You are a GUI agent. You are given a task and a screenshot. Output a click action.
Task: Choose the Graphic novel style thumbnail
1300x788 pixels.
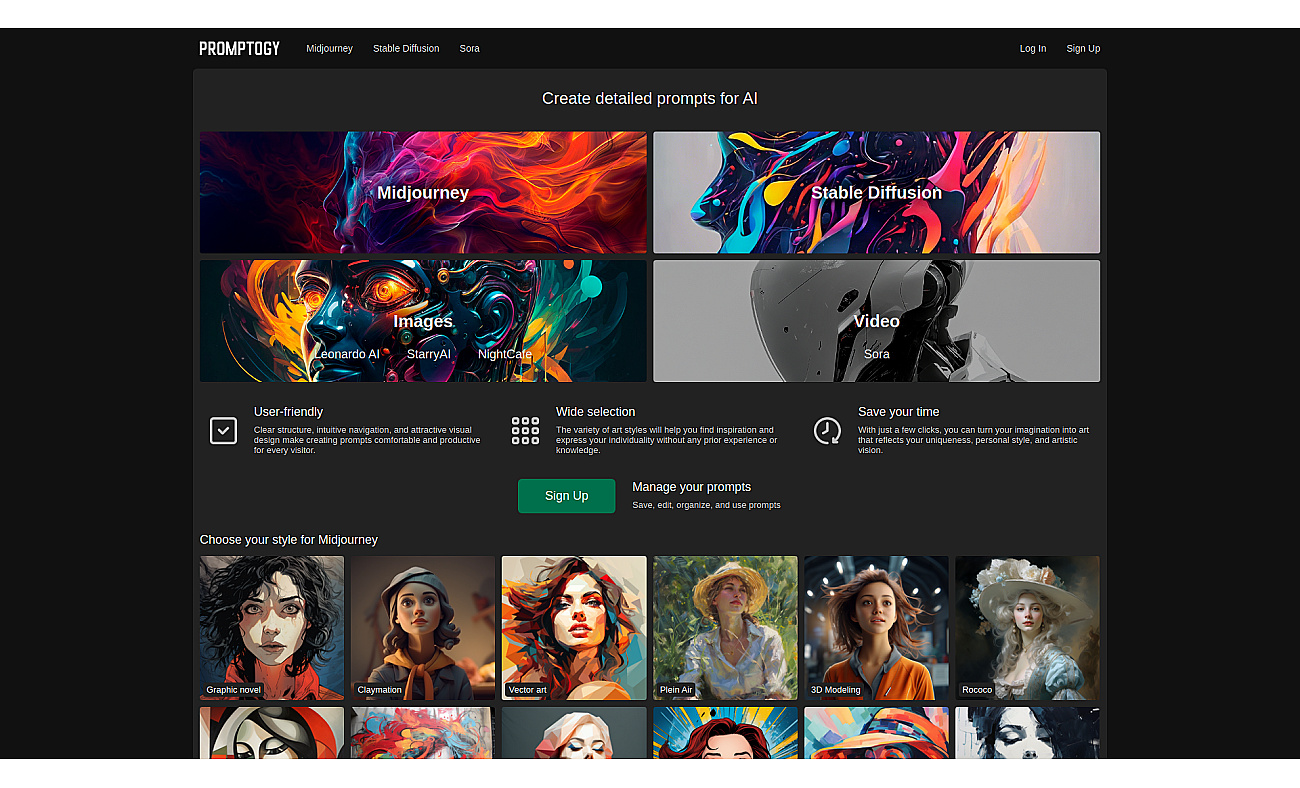tap(272, 628)
